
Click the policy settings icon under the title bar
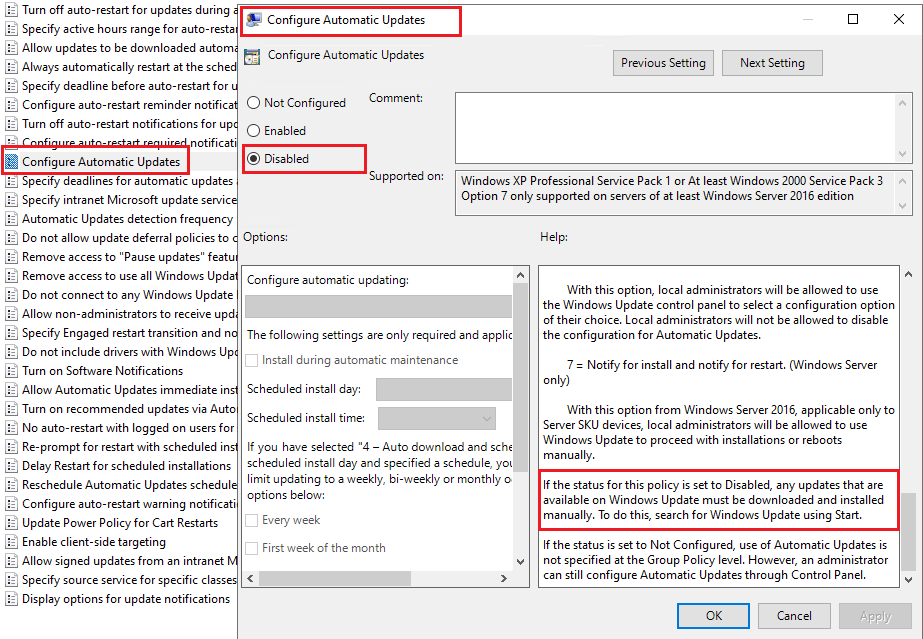[x=253, y=56]
